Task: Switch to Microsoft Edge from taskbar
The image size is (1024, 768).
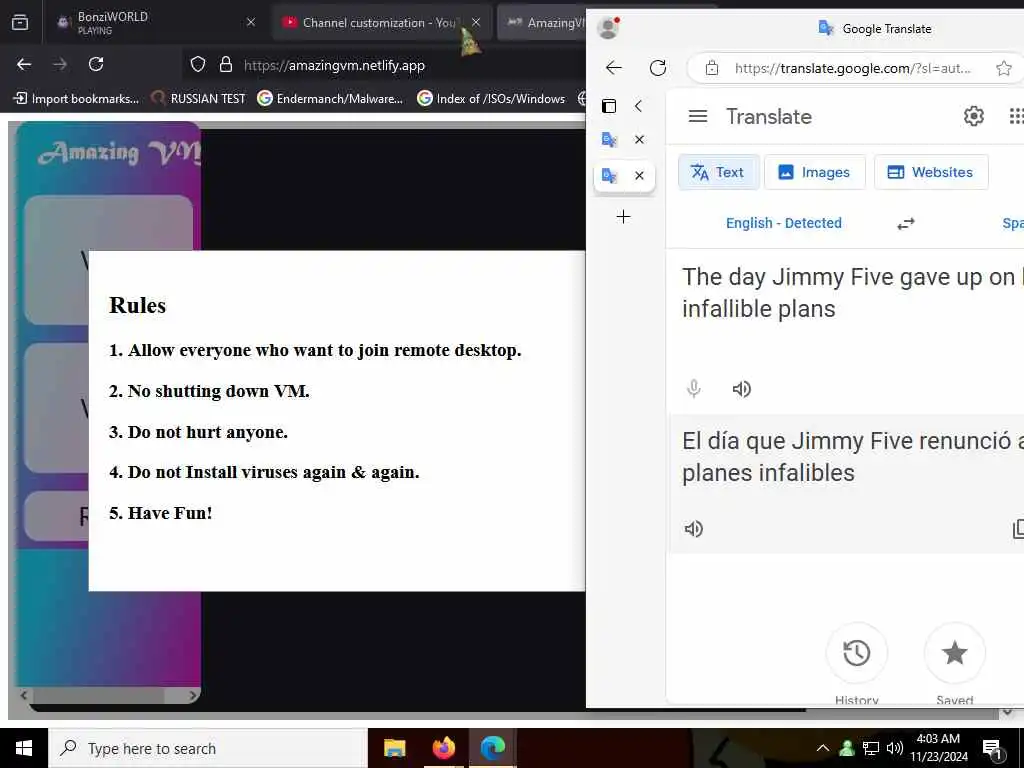Action: pyautogui.click(x=493, y=748)
